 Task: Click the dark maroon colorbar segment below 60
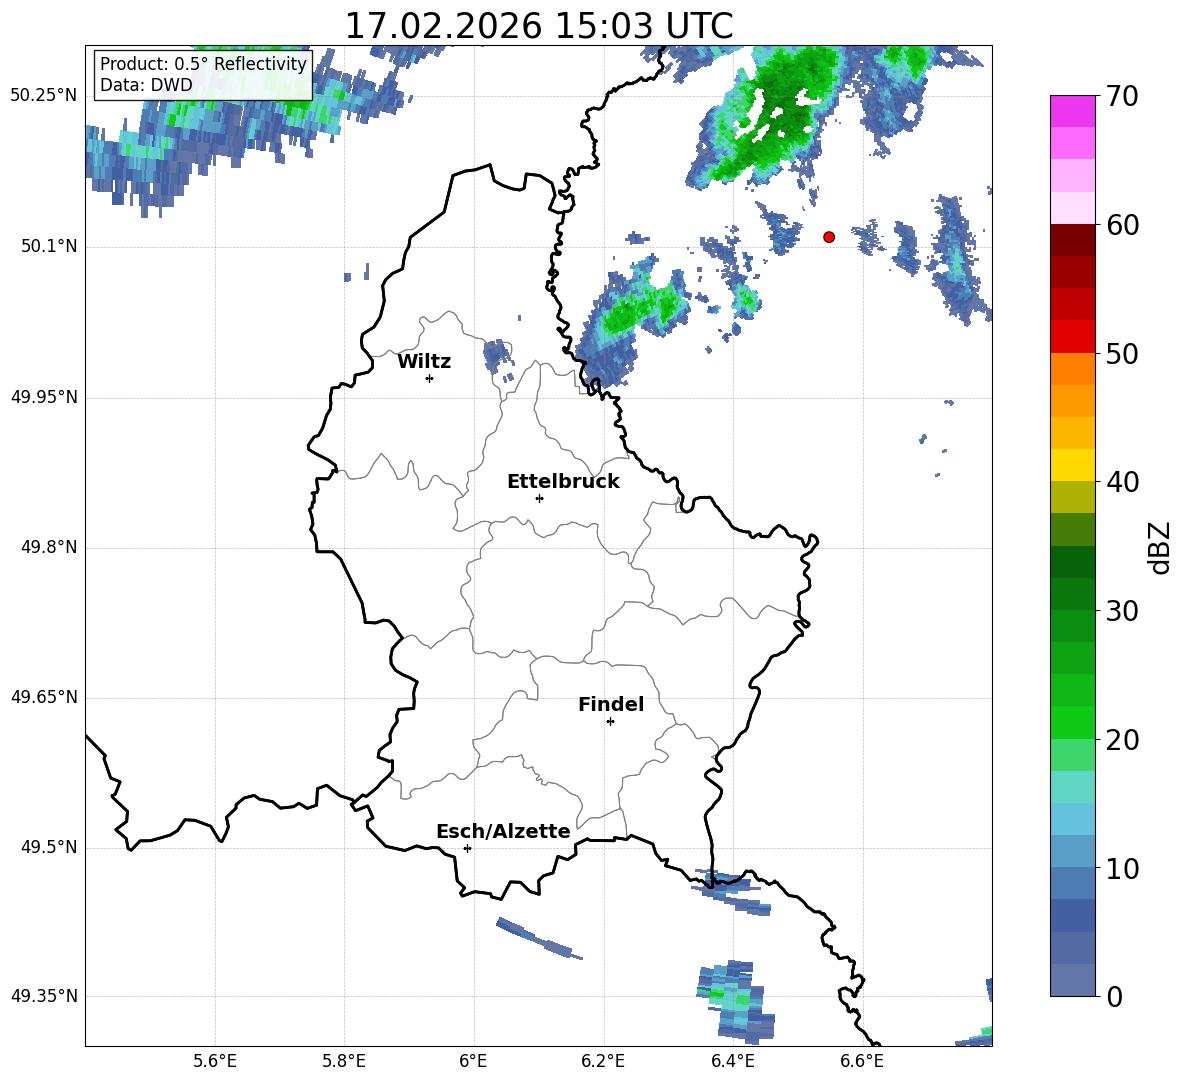1072,241
